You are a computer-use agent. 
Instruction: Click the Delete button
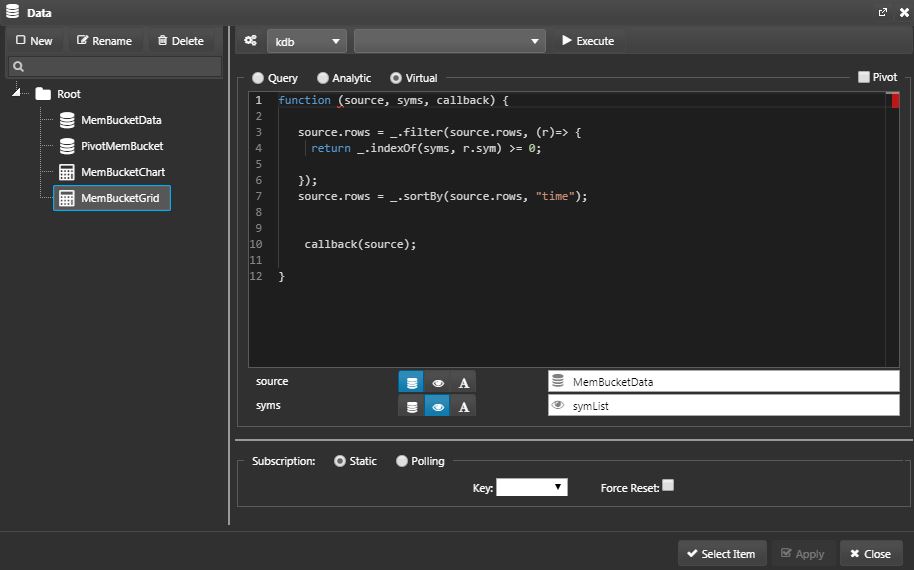pyautogui.click(x=181, y=41)
